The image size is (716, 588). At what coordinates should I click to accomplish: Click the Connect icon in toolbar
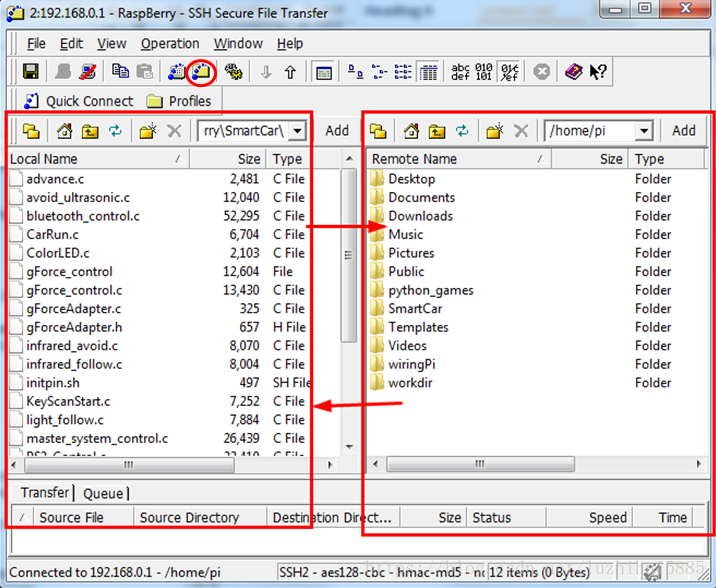pos(63,72)
